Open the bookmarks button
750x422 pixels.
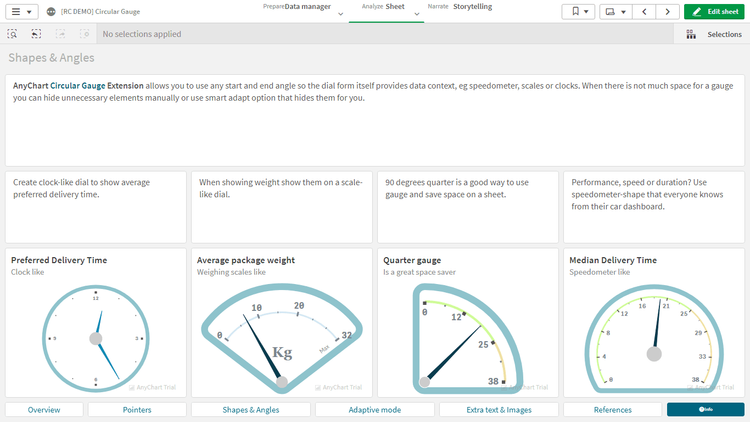(x=578, y=11)
